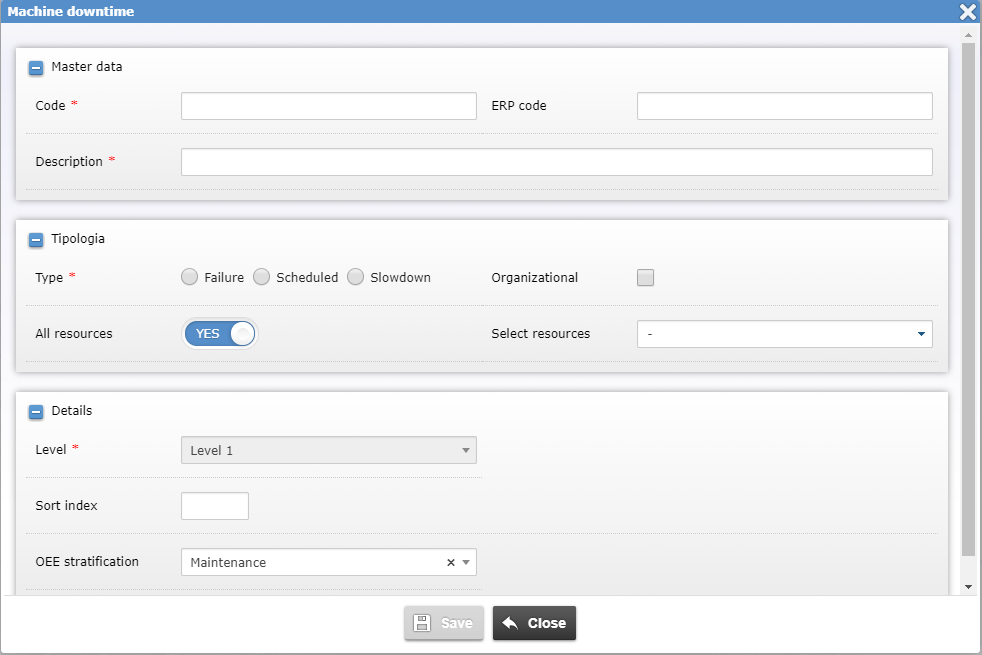Toggle the All resources YES switch
Viewport: 982px width, 655px height.
(220, 334)
